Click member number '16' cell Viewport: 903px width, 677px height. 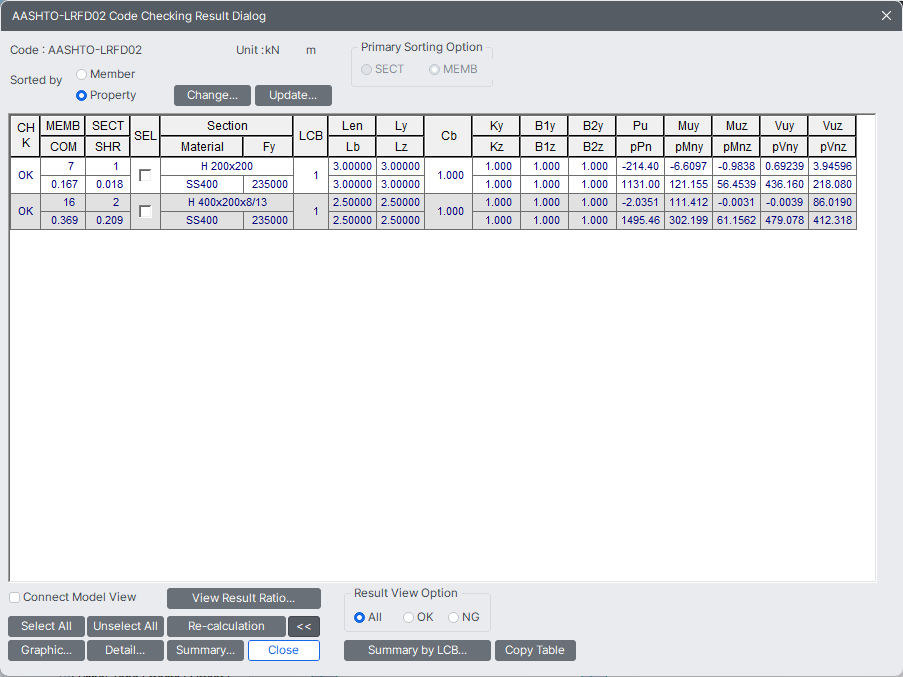pyautogui.click(x=63, y=203)
